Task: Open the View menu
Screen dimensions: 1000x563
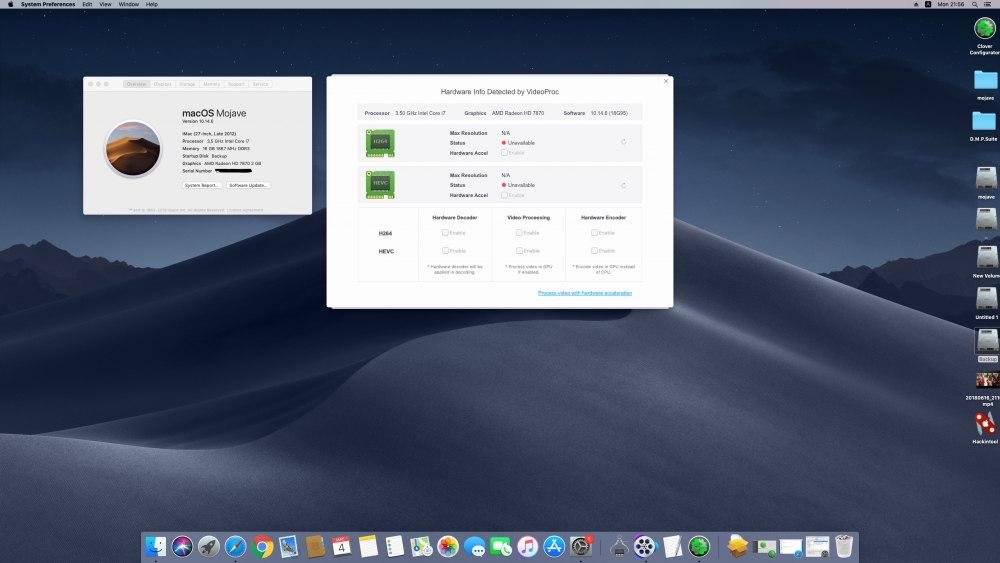Action: (x=105, y=4)
